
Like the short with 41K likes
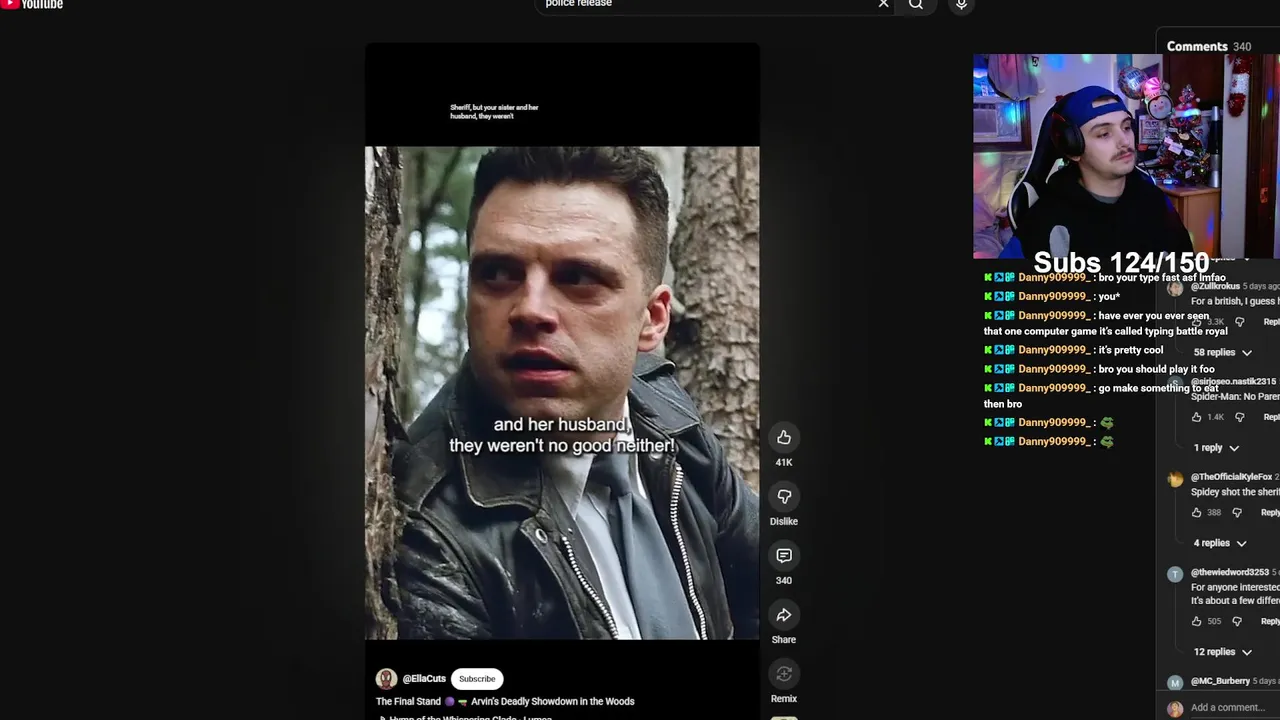tap(784, 437)
